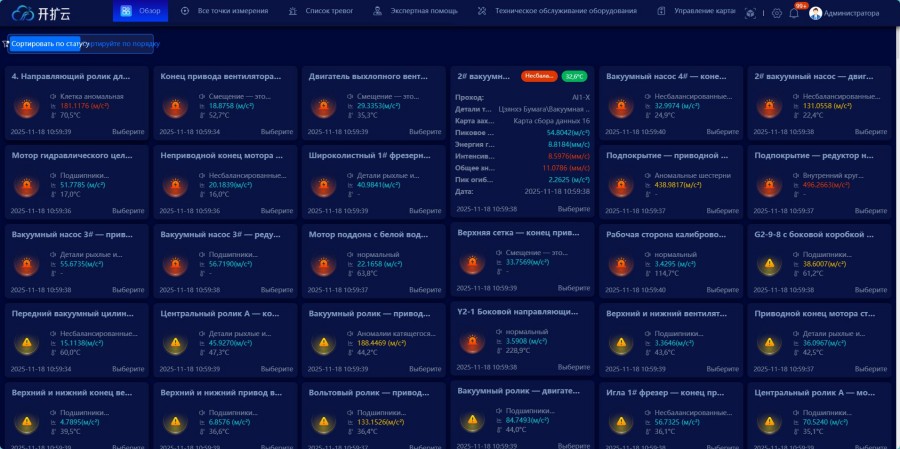Open the 'Обзор' tab
The image size is (900, 449).
(x=141, y=12)
